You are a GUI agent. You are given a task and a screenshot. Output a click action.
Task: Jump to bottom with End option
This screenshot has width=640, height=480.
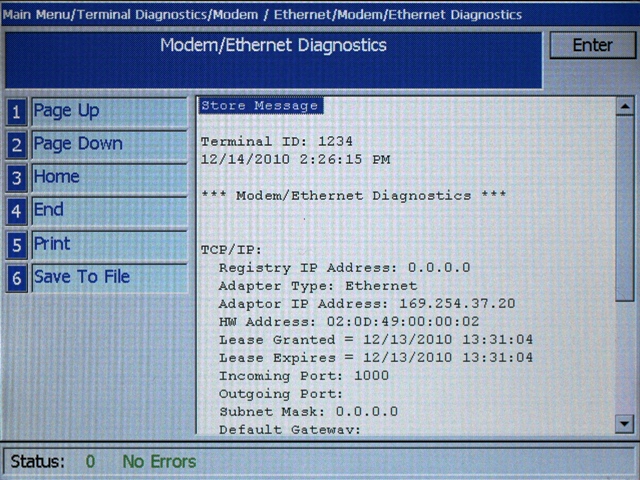point(108,210)
